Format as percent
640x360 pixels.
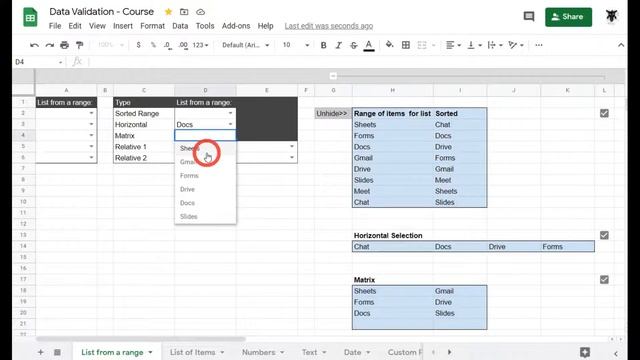coord(153,45)
